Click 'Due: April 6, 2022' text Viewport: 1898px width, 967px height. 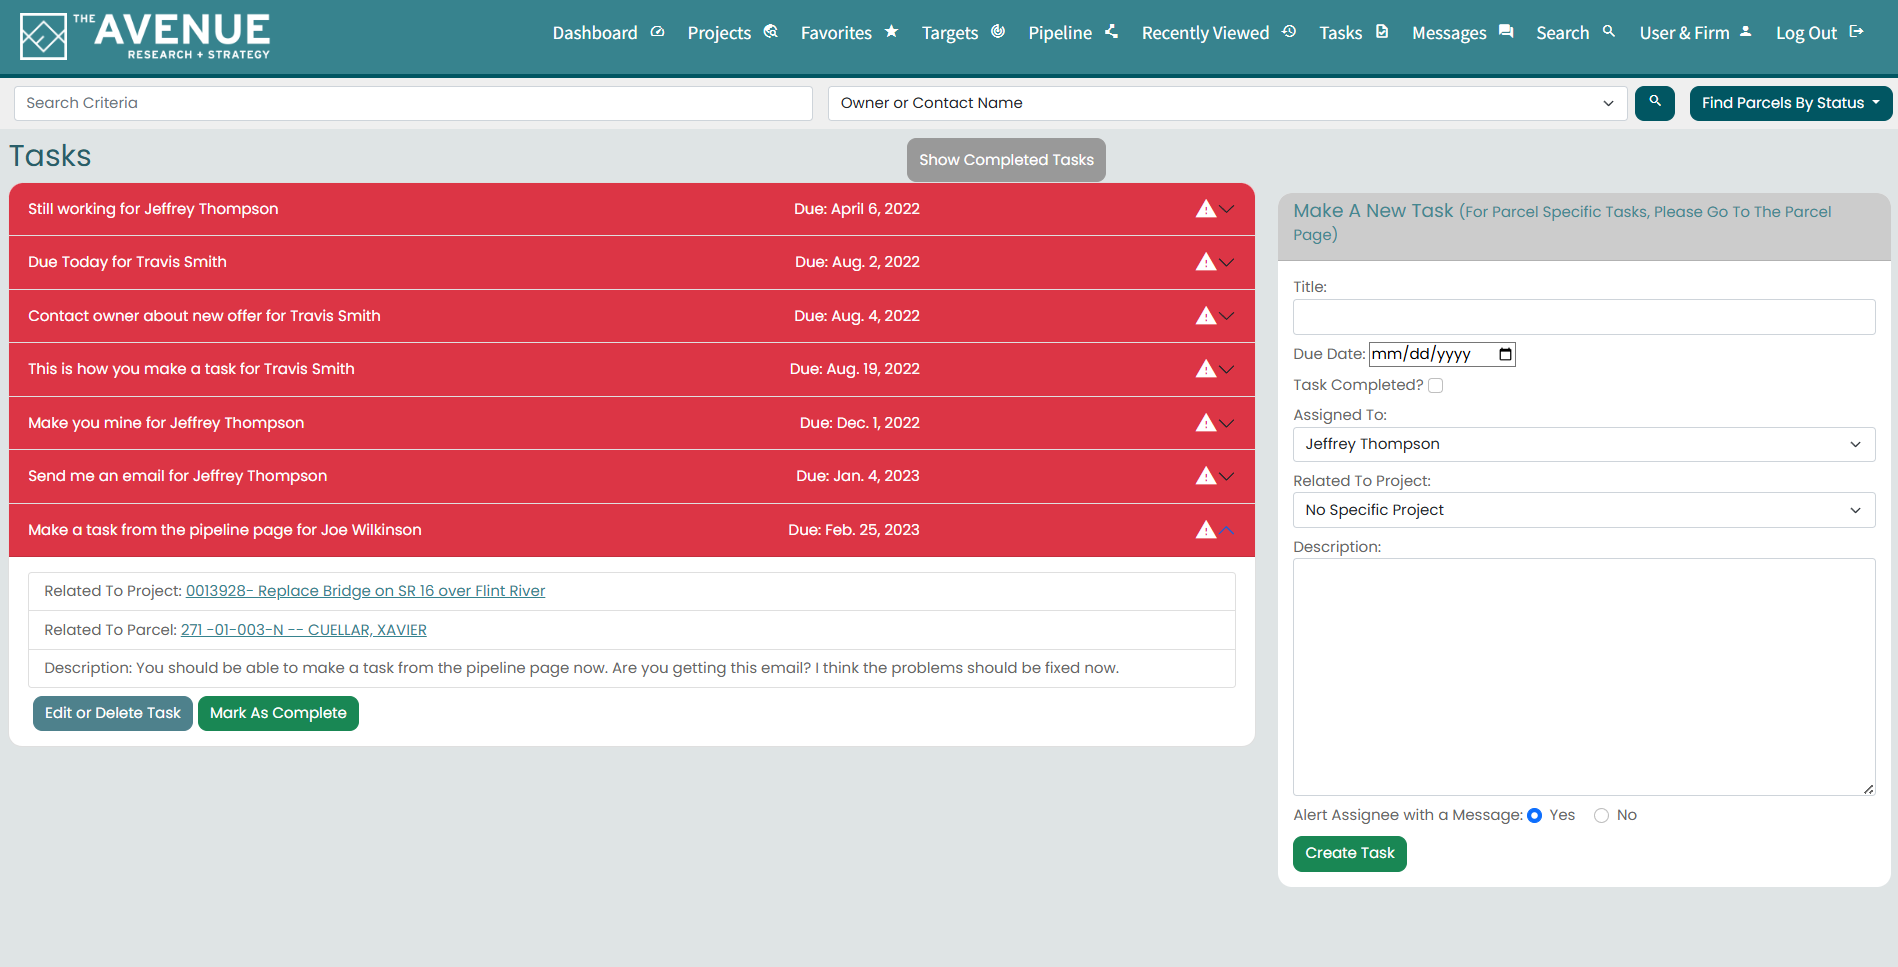point(857,209)
